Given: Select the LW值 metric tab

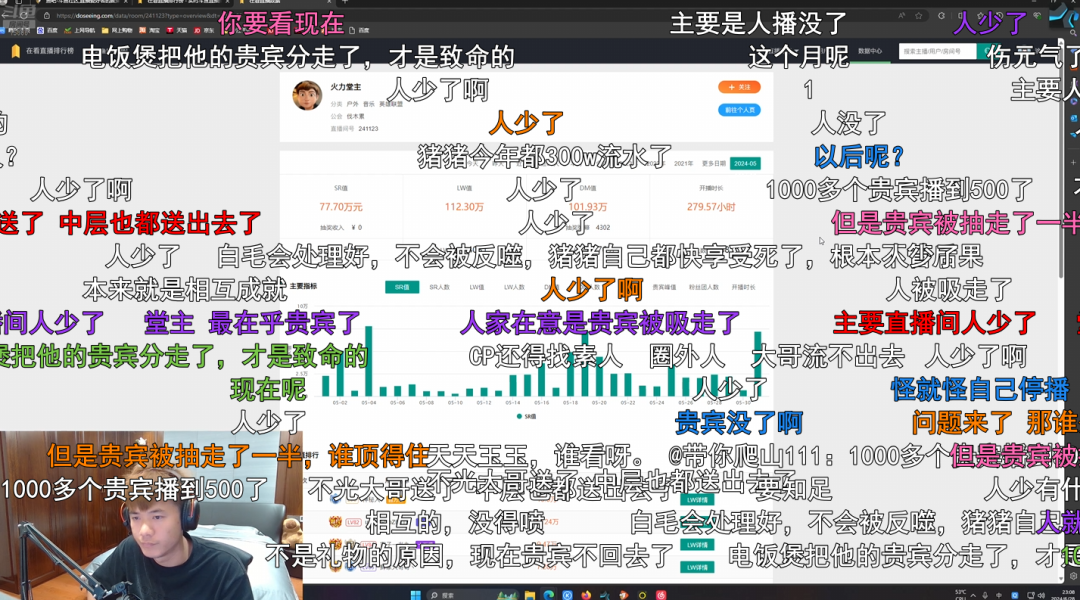Looking at the screenshot, I should pos(477,287).
